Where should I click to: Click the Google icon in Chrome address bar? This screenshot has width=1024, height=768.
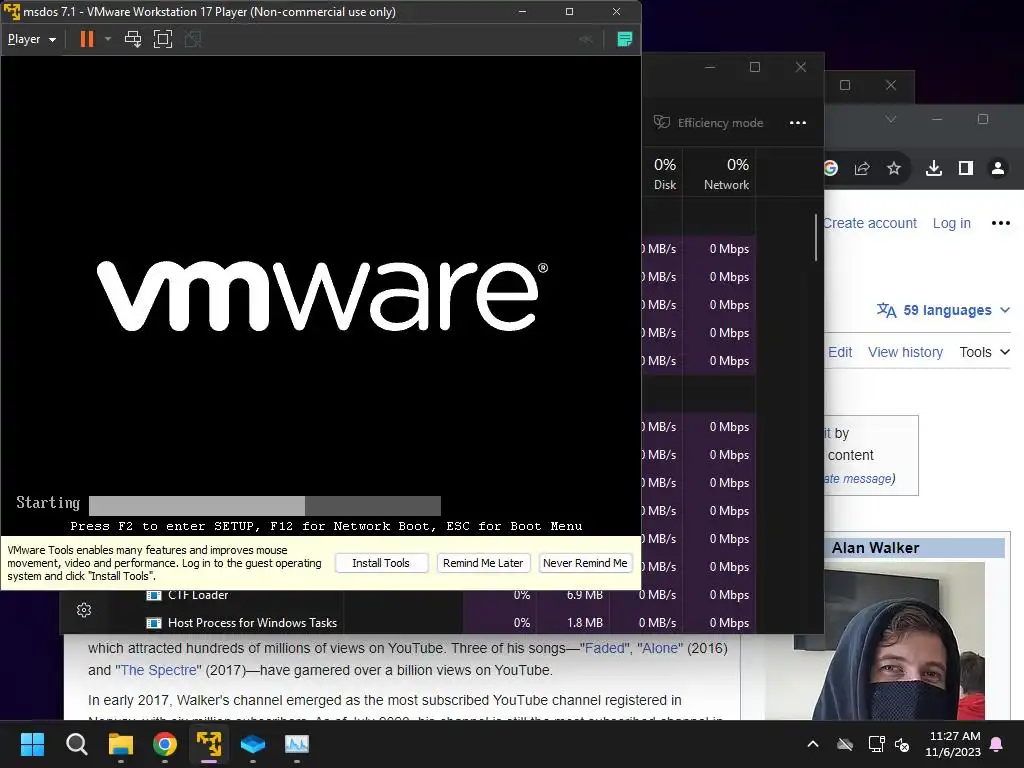click(x=831, y=168)
